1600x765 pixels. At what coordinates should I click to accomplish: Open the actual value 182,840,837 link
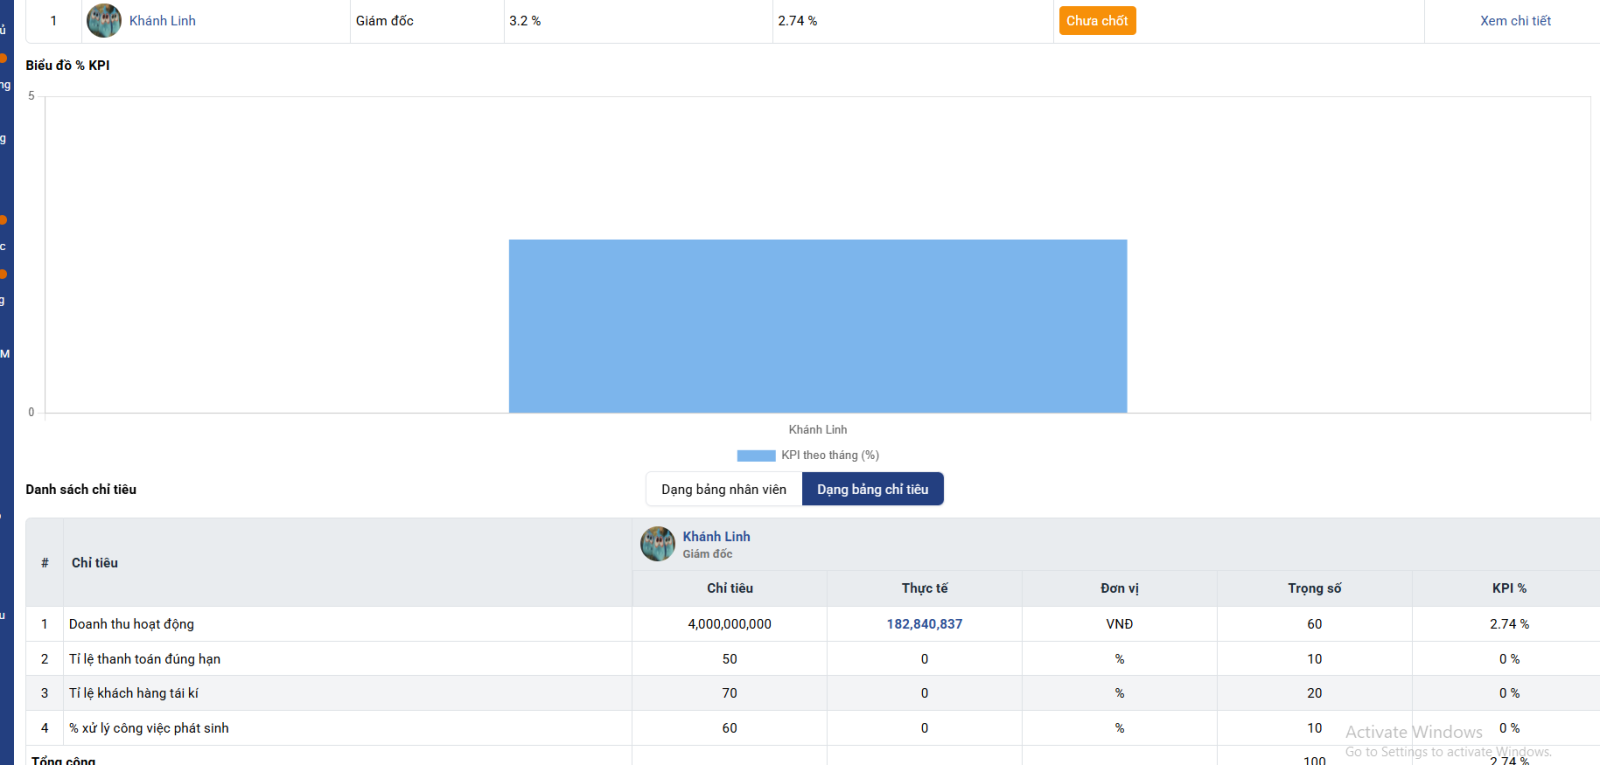click(x=924, y=624)
